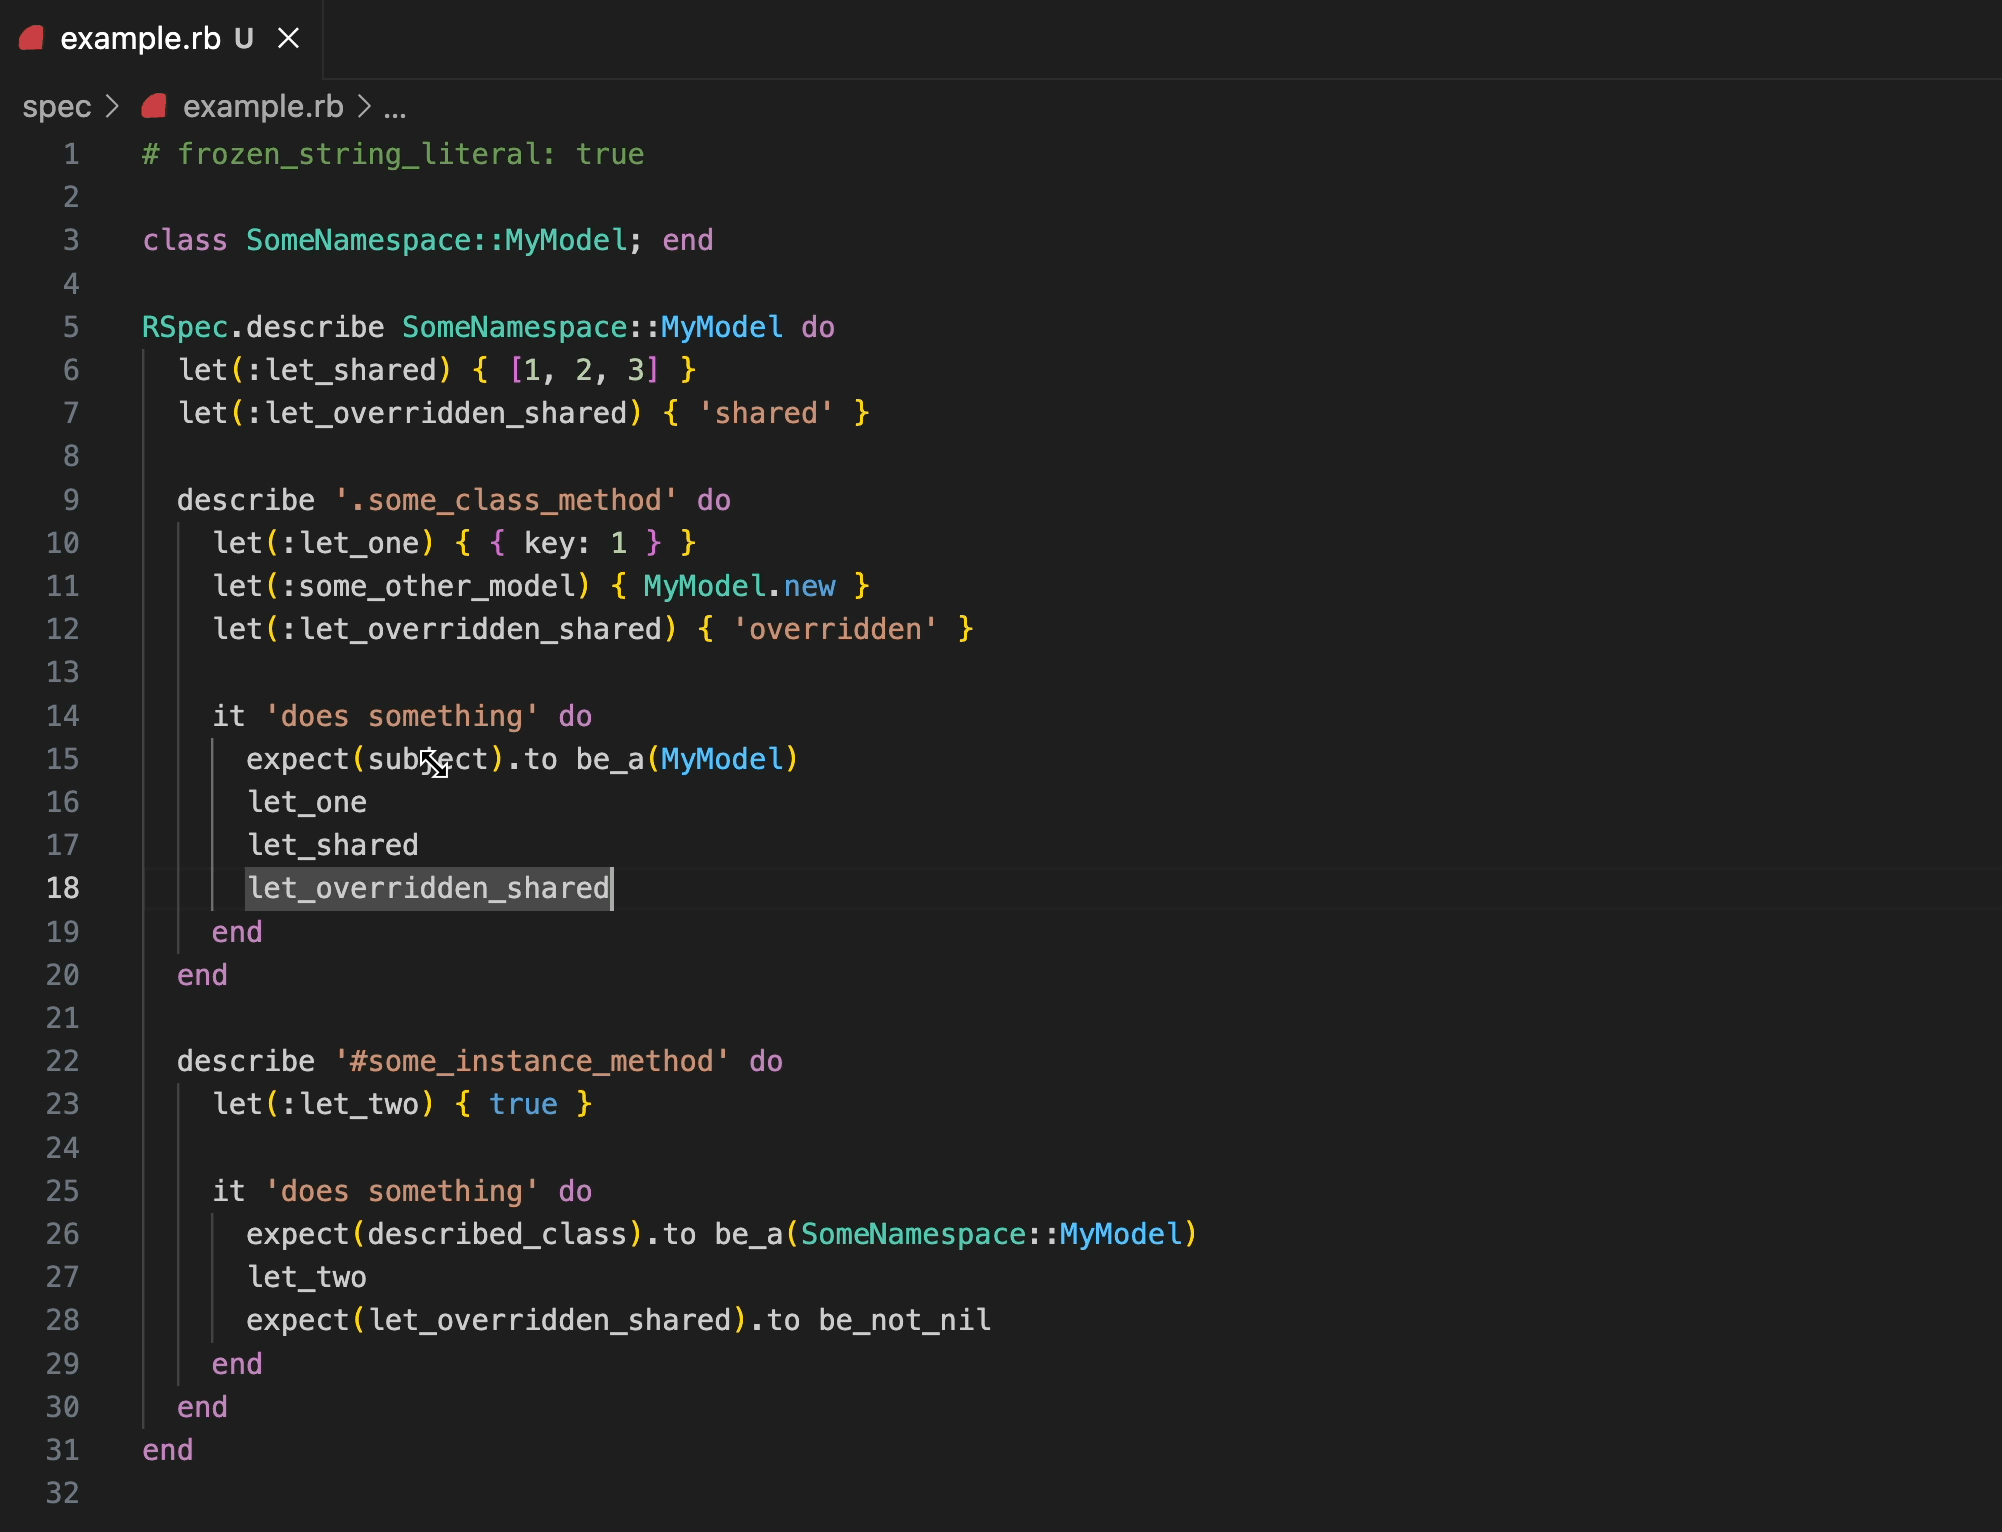Click the 'overridden' string on line 12

(x=835, y=629)
